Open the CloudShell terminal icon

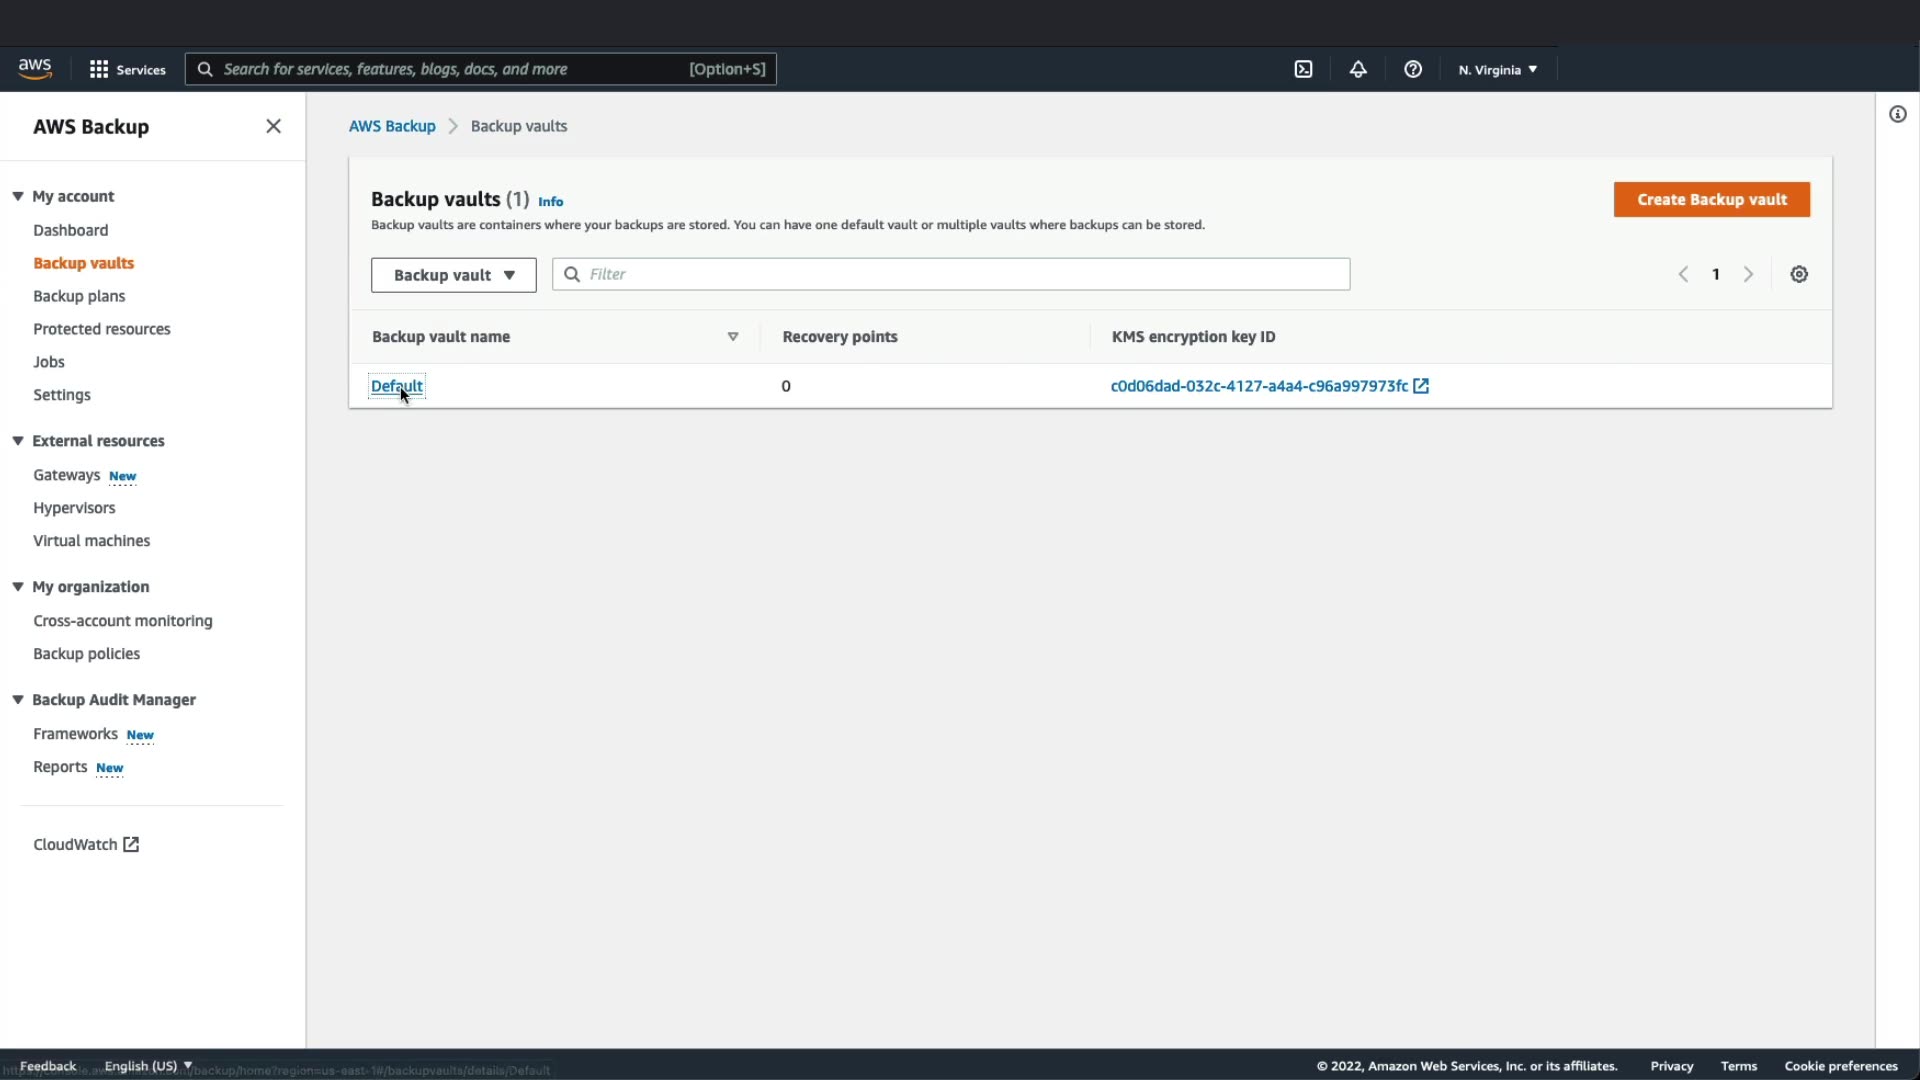1303,69
